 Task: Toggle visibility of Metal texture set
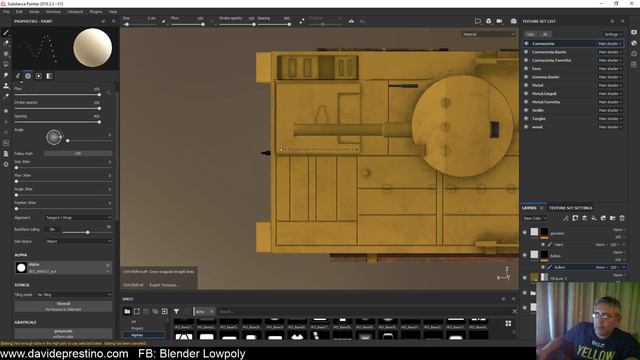pos(526,85)
